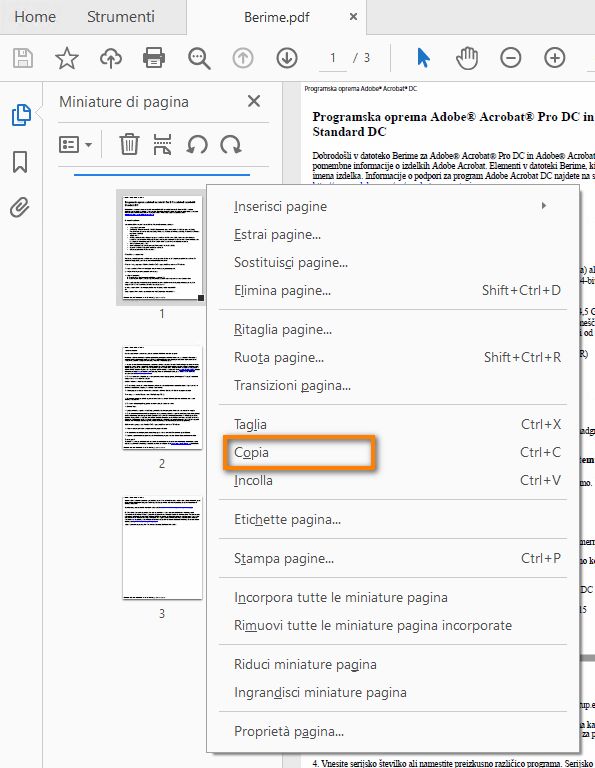This screenshot has width=595, height=768.
Task: Click the cloud upload icon
Action: point(111,58)
